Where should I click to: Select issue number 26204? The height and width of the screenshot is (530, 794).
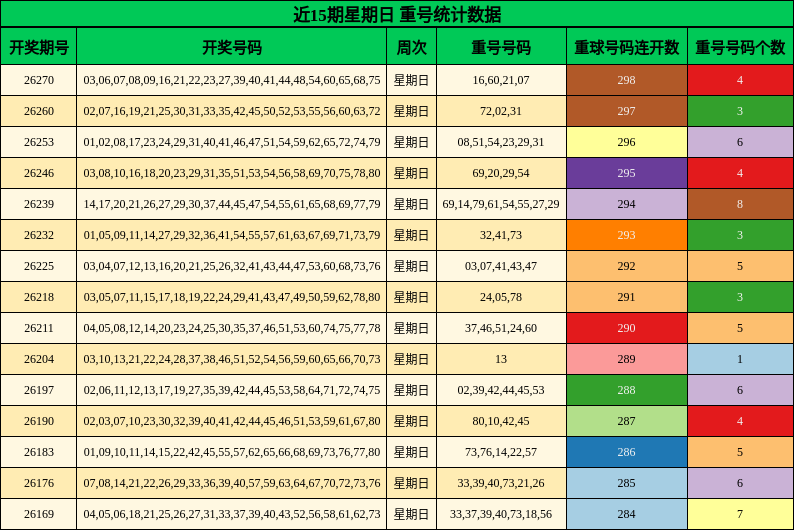tap(38, 359)
